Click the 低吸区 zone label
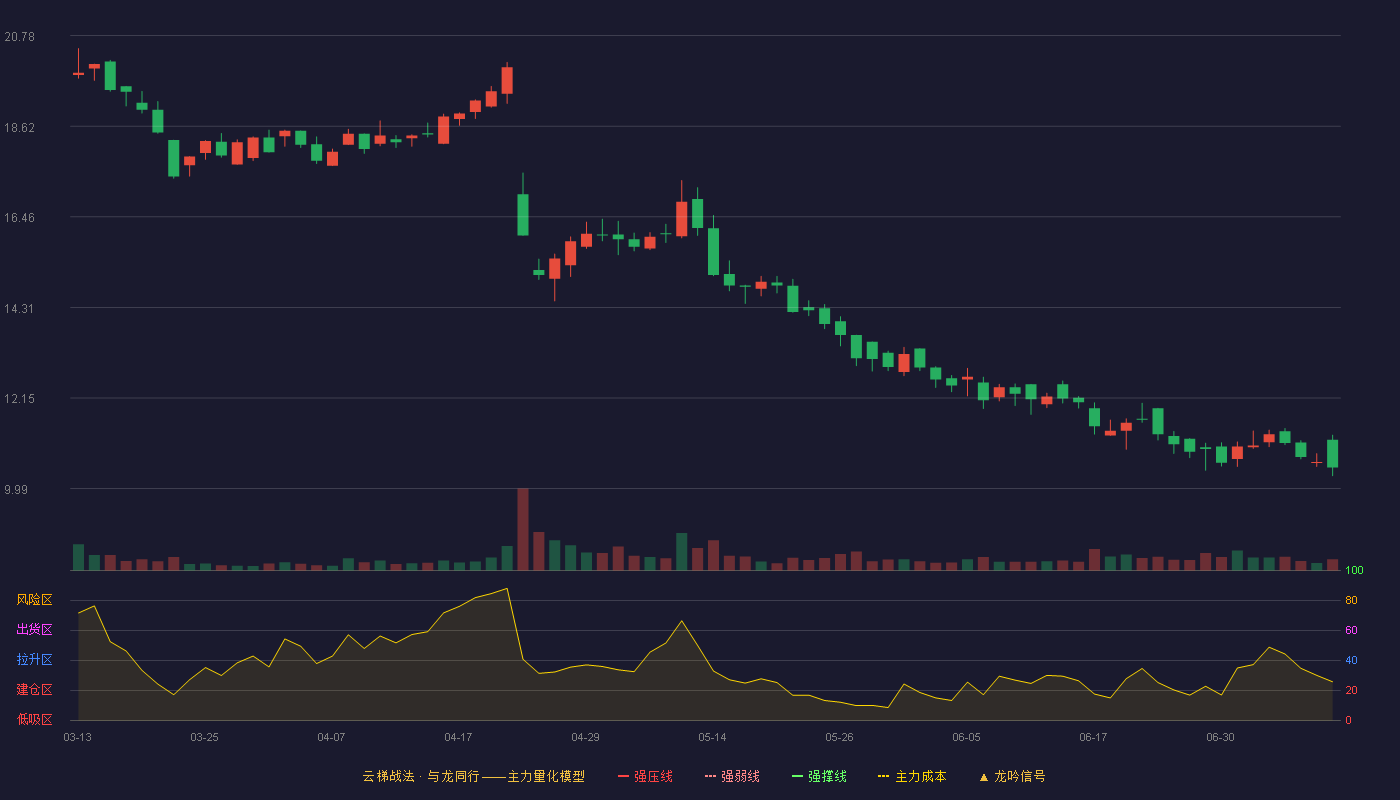Image resolution: width=1400 pixels, height=800 pixels. [34, 719]
